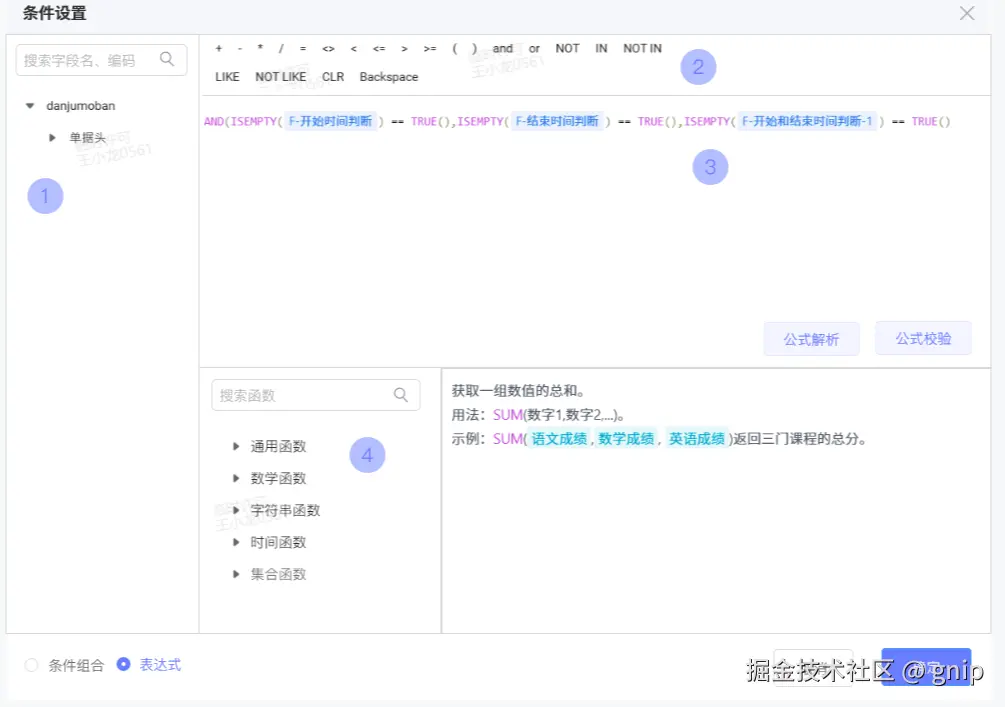The width and height of the screenshot is (1005, 707).
Task: Insert the greater-than operator
Action: [404, 49]
